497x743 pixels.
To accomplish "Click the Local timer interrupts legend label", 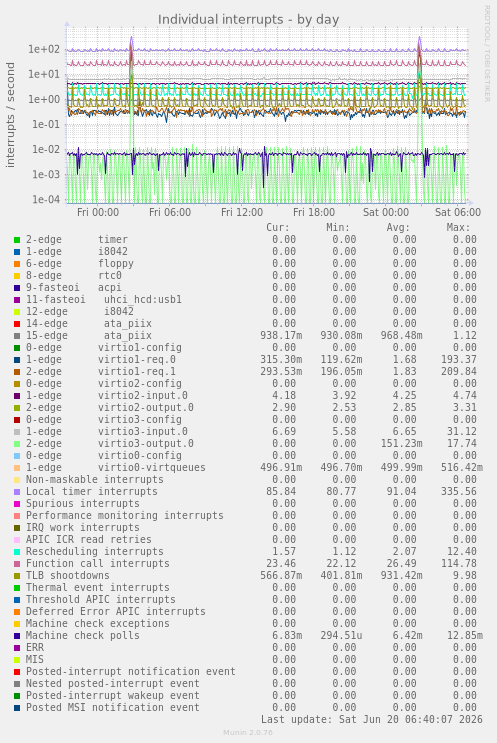I will pyautogui.click(x=91, y=492).
